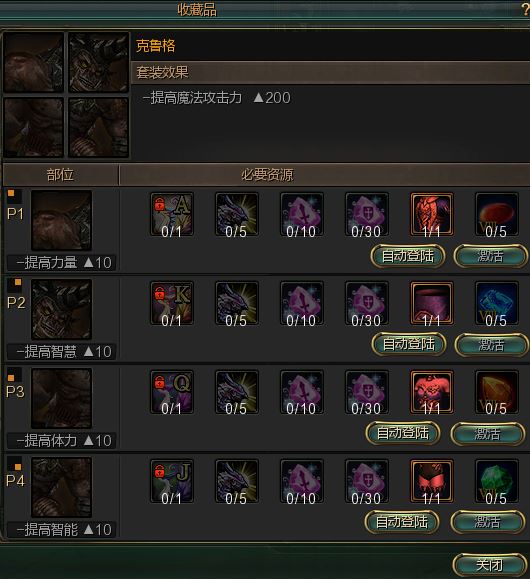This screenshot has width=530, height=579.
Task: Click the red armor item in P3 row
Action: (x=432, y=392)
